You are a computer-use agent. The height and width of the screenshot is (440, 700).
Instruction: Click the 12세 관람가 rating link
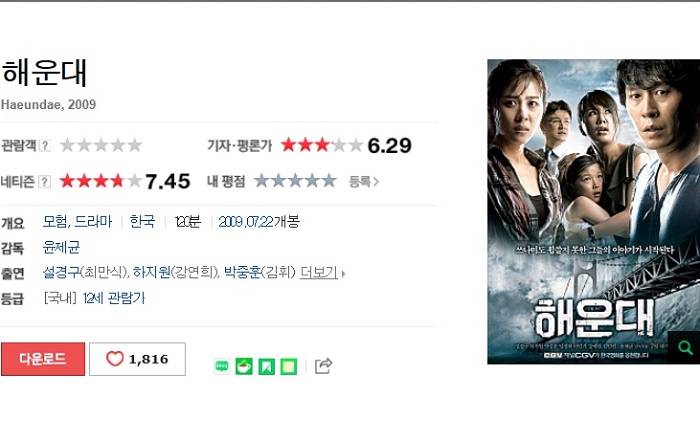coord(114,298)
